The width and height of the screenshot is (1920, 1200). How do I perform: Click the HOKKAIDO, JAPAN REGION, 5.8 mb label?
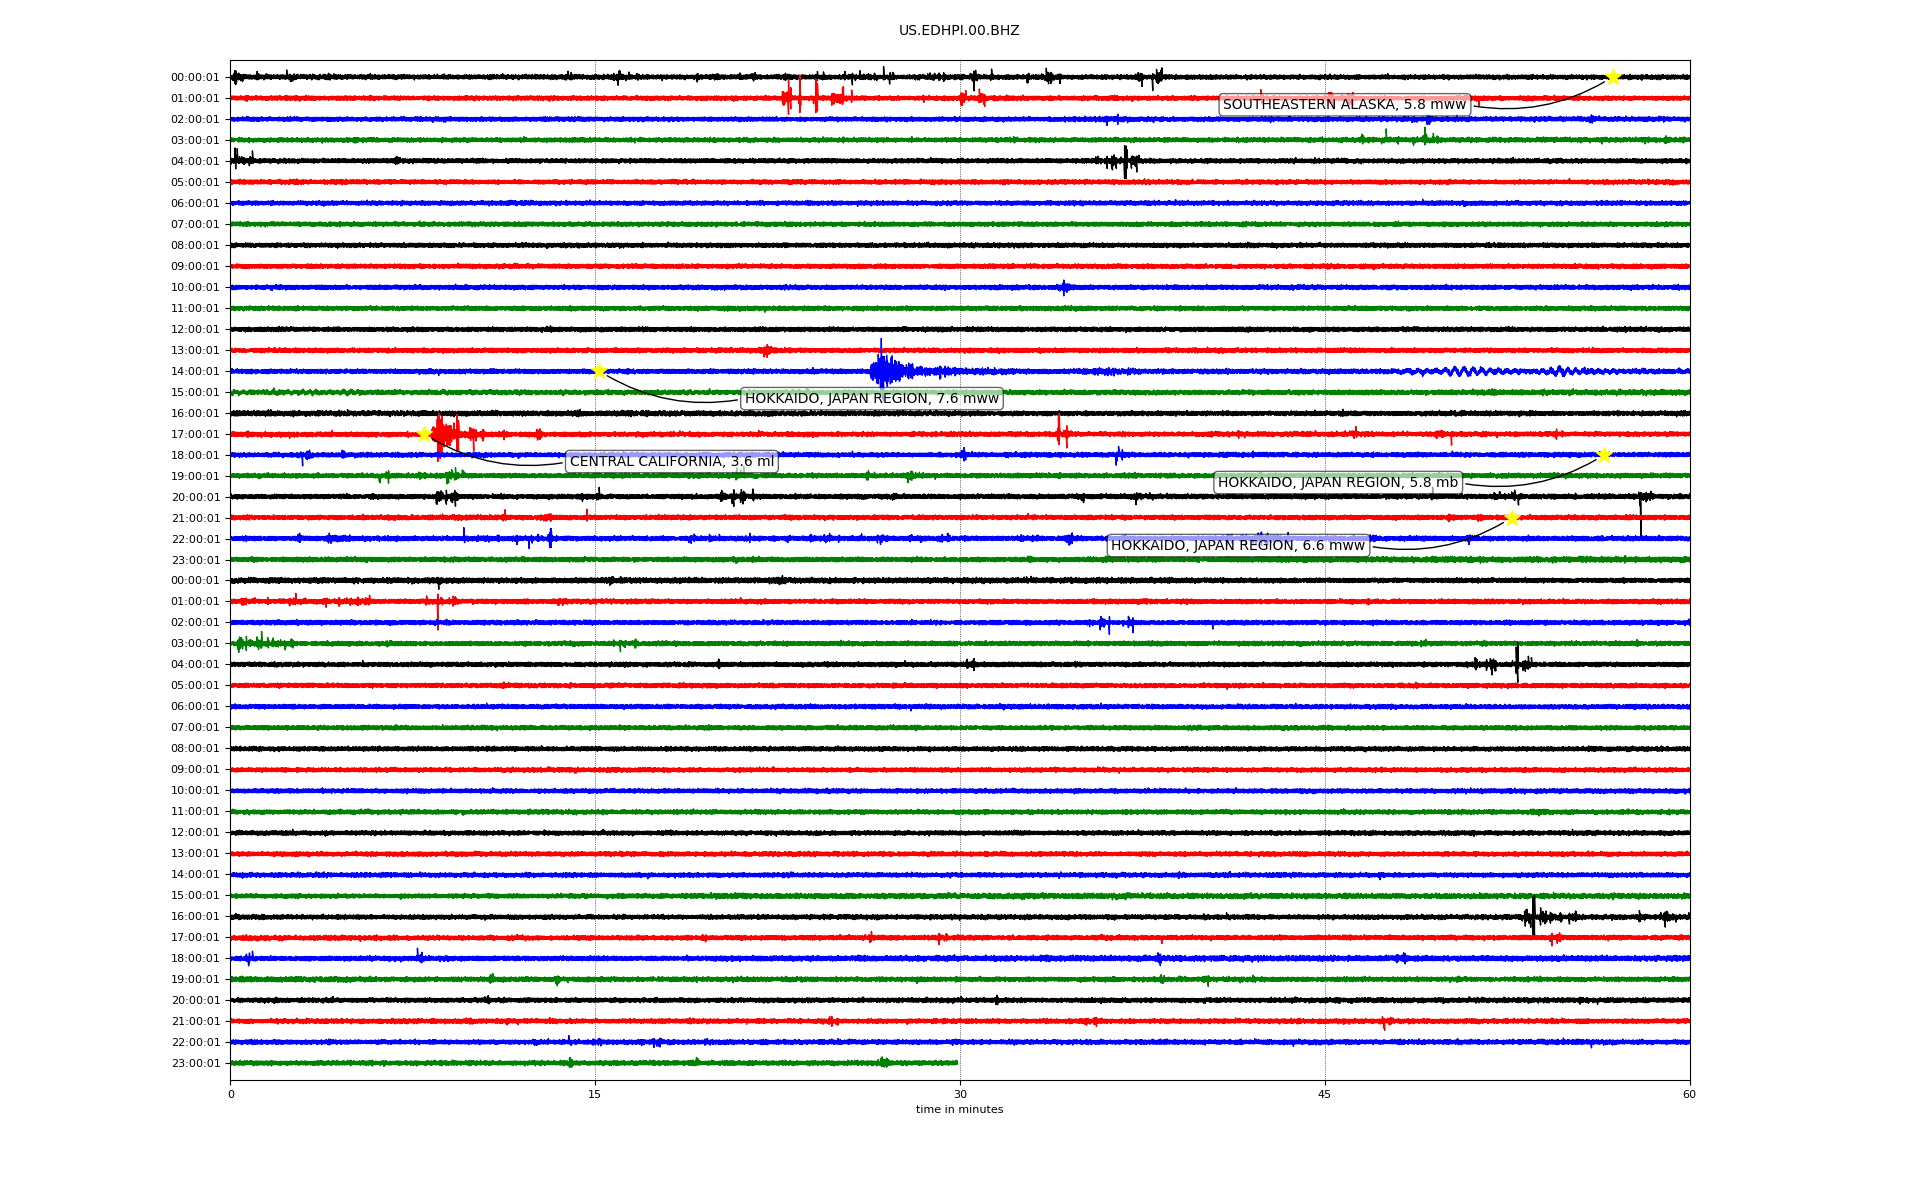point(1337,483)
